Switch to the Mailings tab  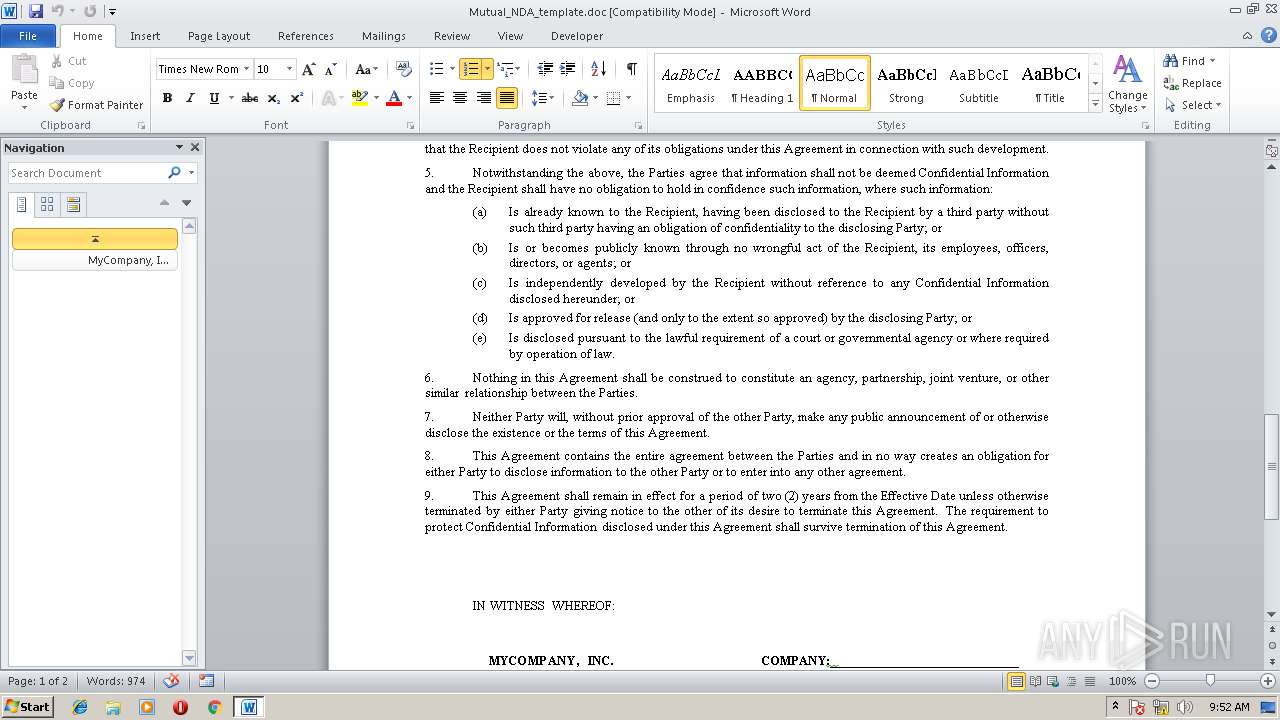point(384,36)
